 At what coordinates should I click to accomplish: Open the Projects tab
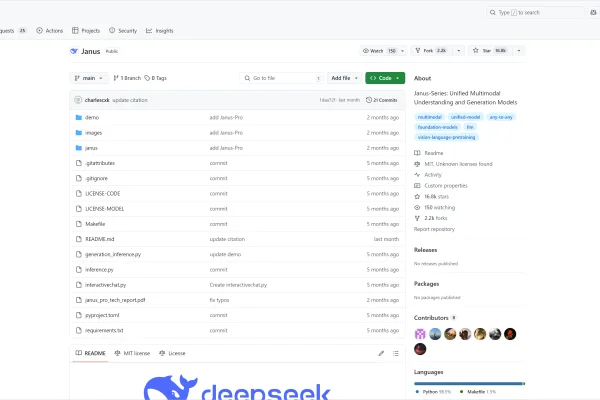pyautogui.click(x=86, y=31)
